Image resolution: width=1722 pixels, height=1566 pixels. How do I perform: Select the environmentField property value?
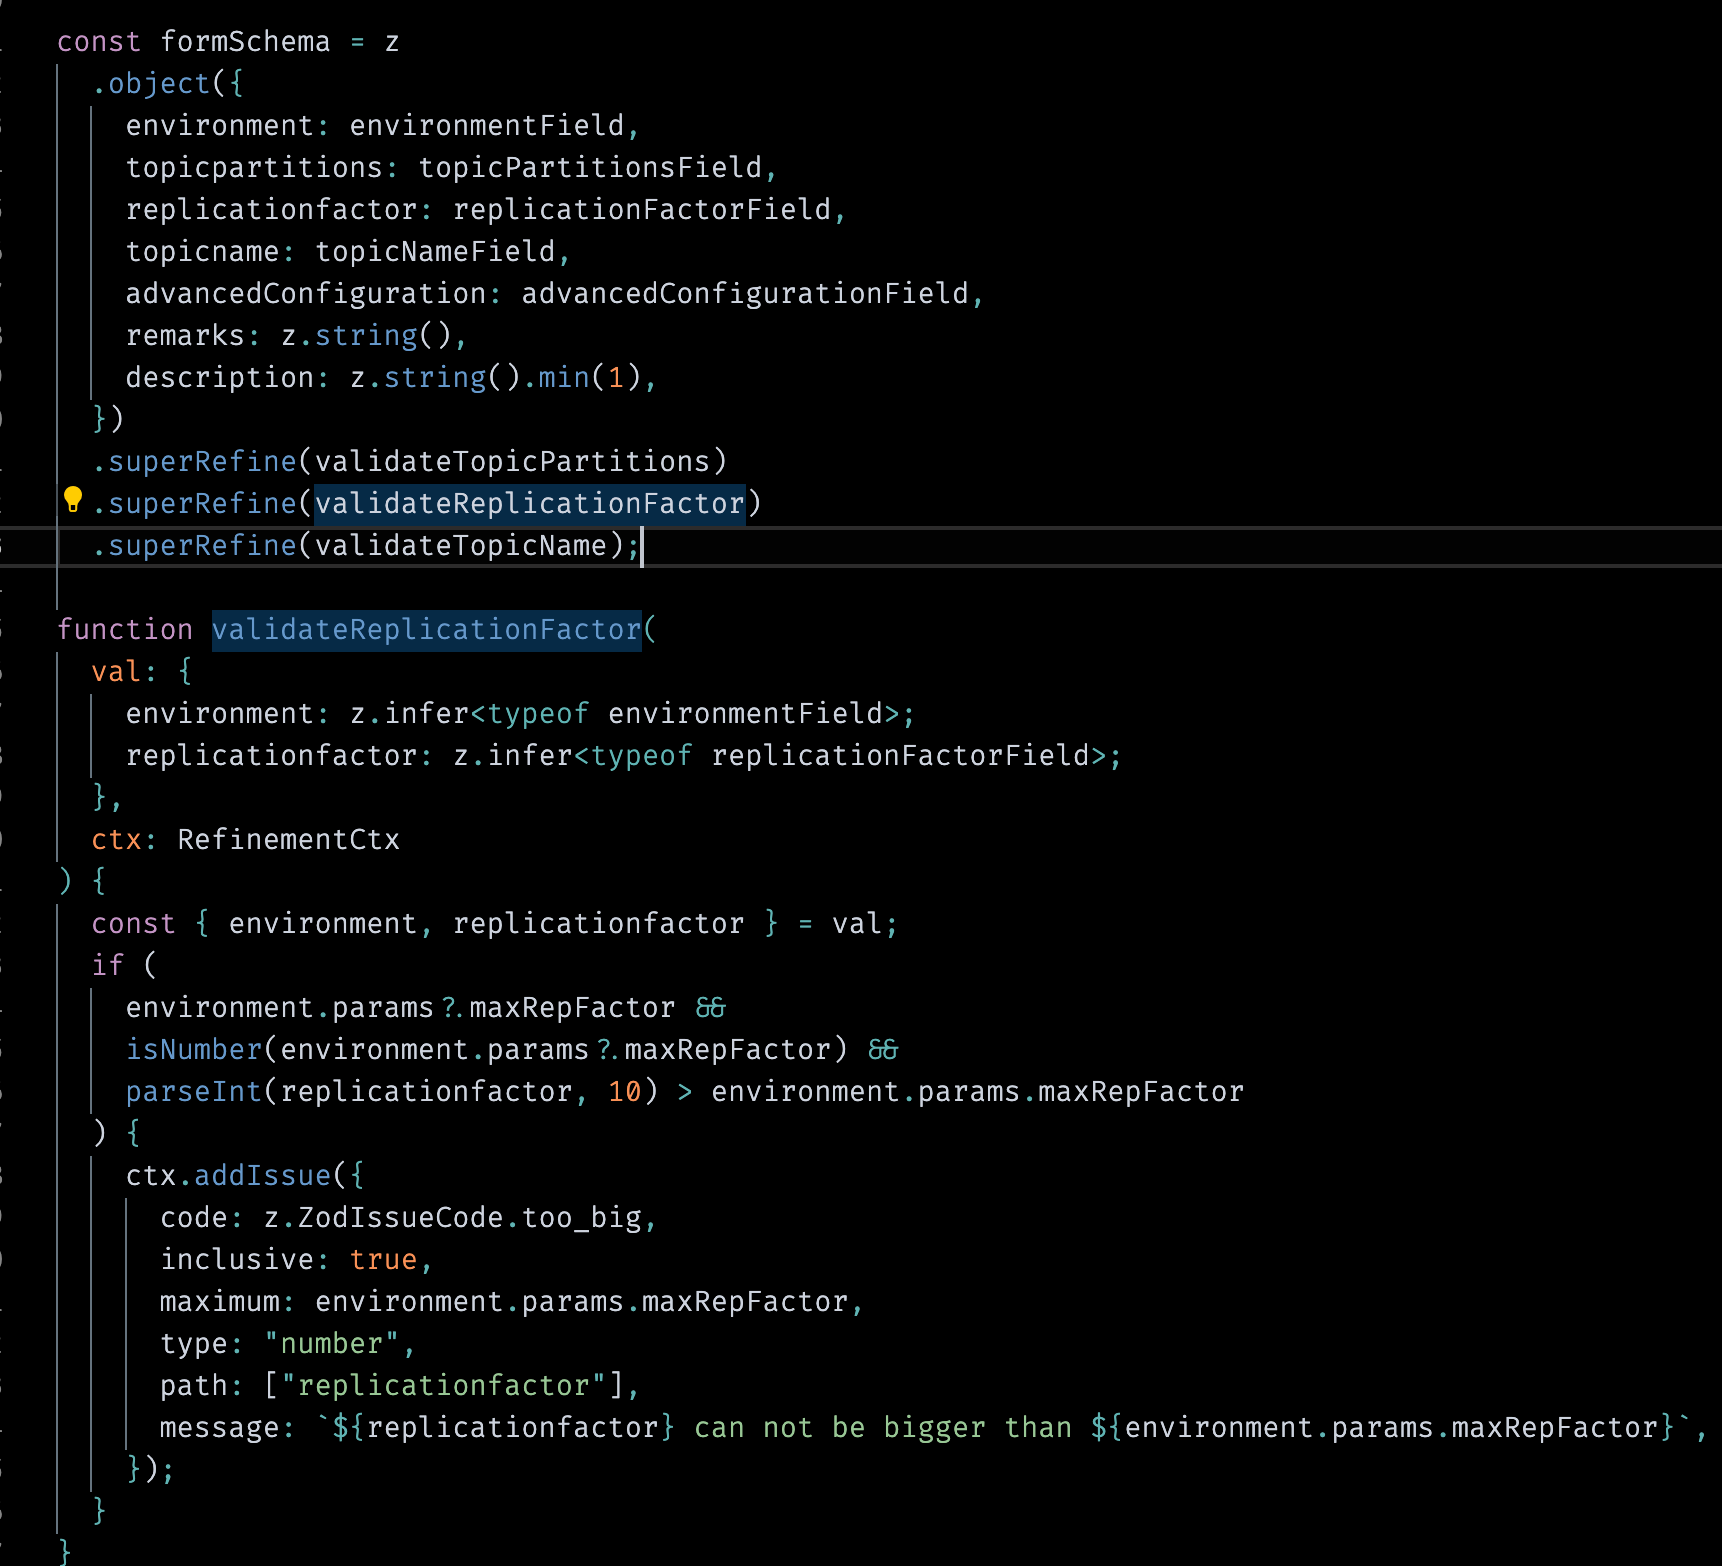tap(489, 125)
